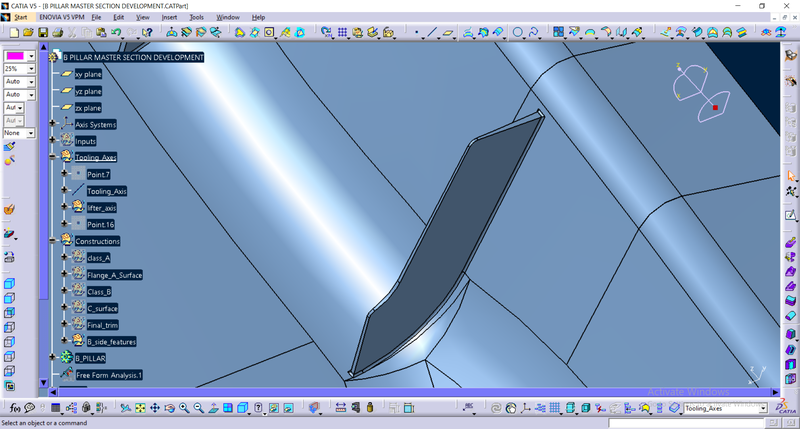Collapse the Tooling_Axes tree node
The image size is (800, 429).
(52, 157)
